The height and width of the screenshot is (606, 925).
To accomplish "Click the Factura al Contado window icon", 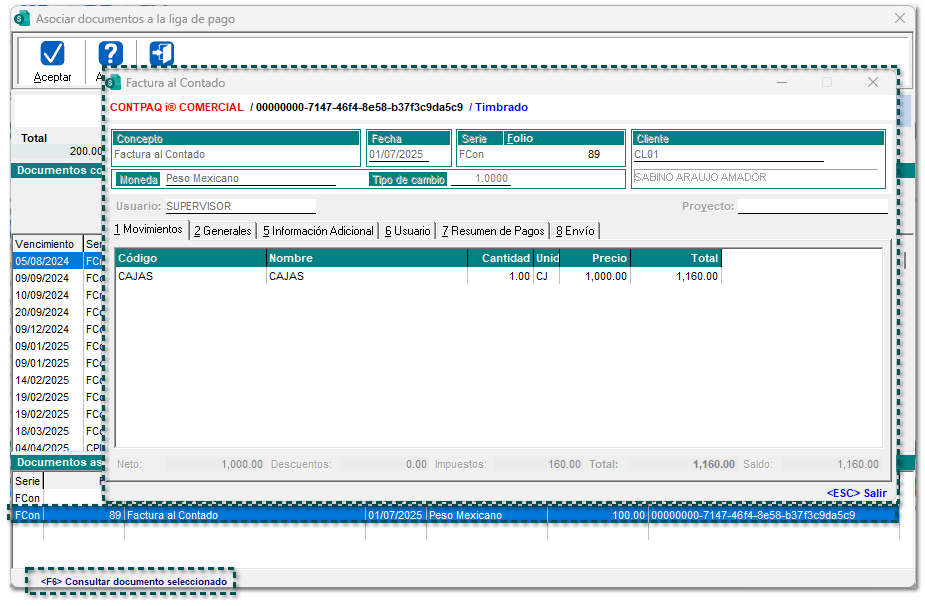I will tap(114, 83).
